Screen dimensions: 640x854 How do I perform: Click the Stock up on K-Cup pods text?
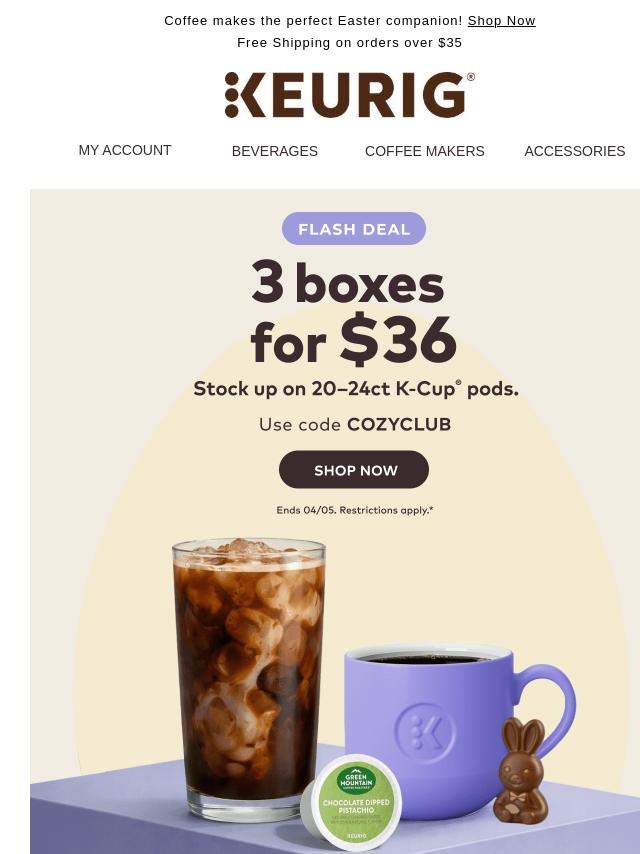pos(356,389)
